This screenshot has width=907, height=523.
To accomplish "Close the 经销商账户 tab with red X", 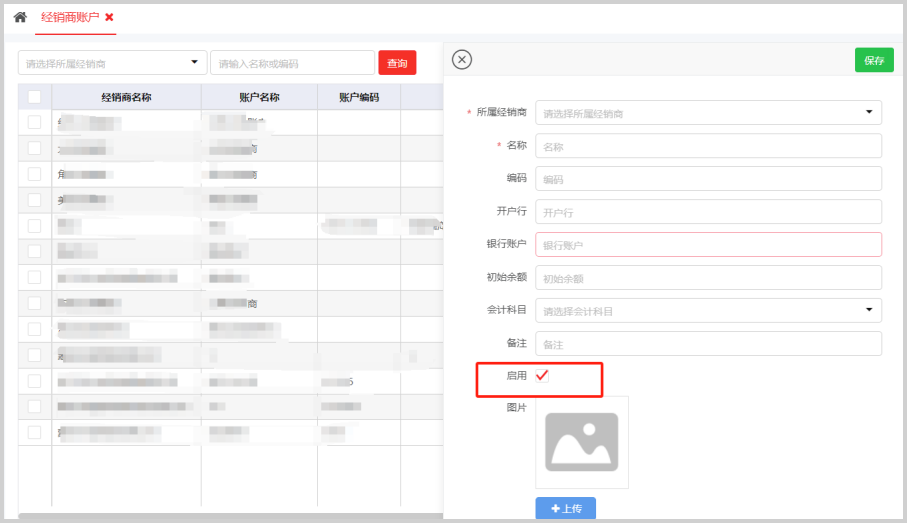I will tap(109, 18).
